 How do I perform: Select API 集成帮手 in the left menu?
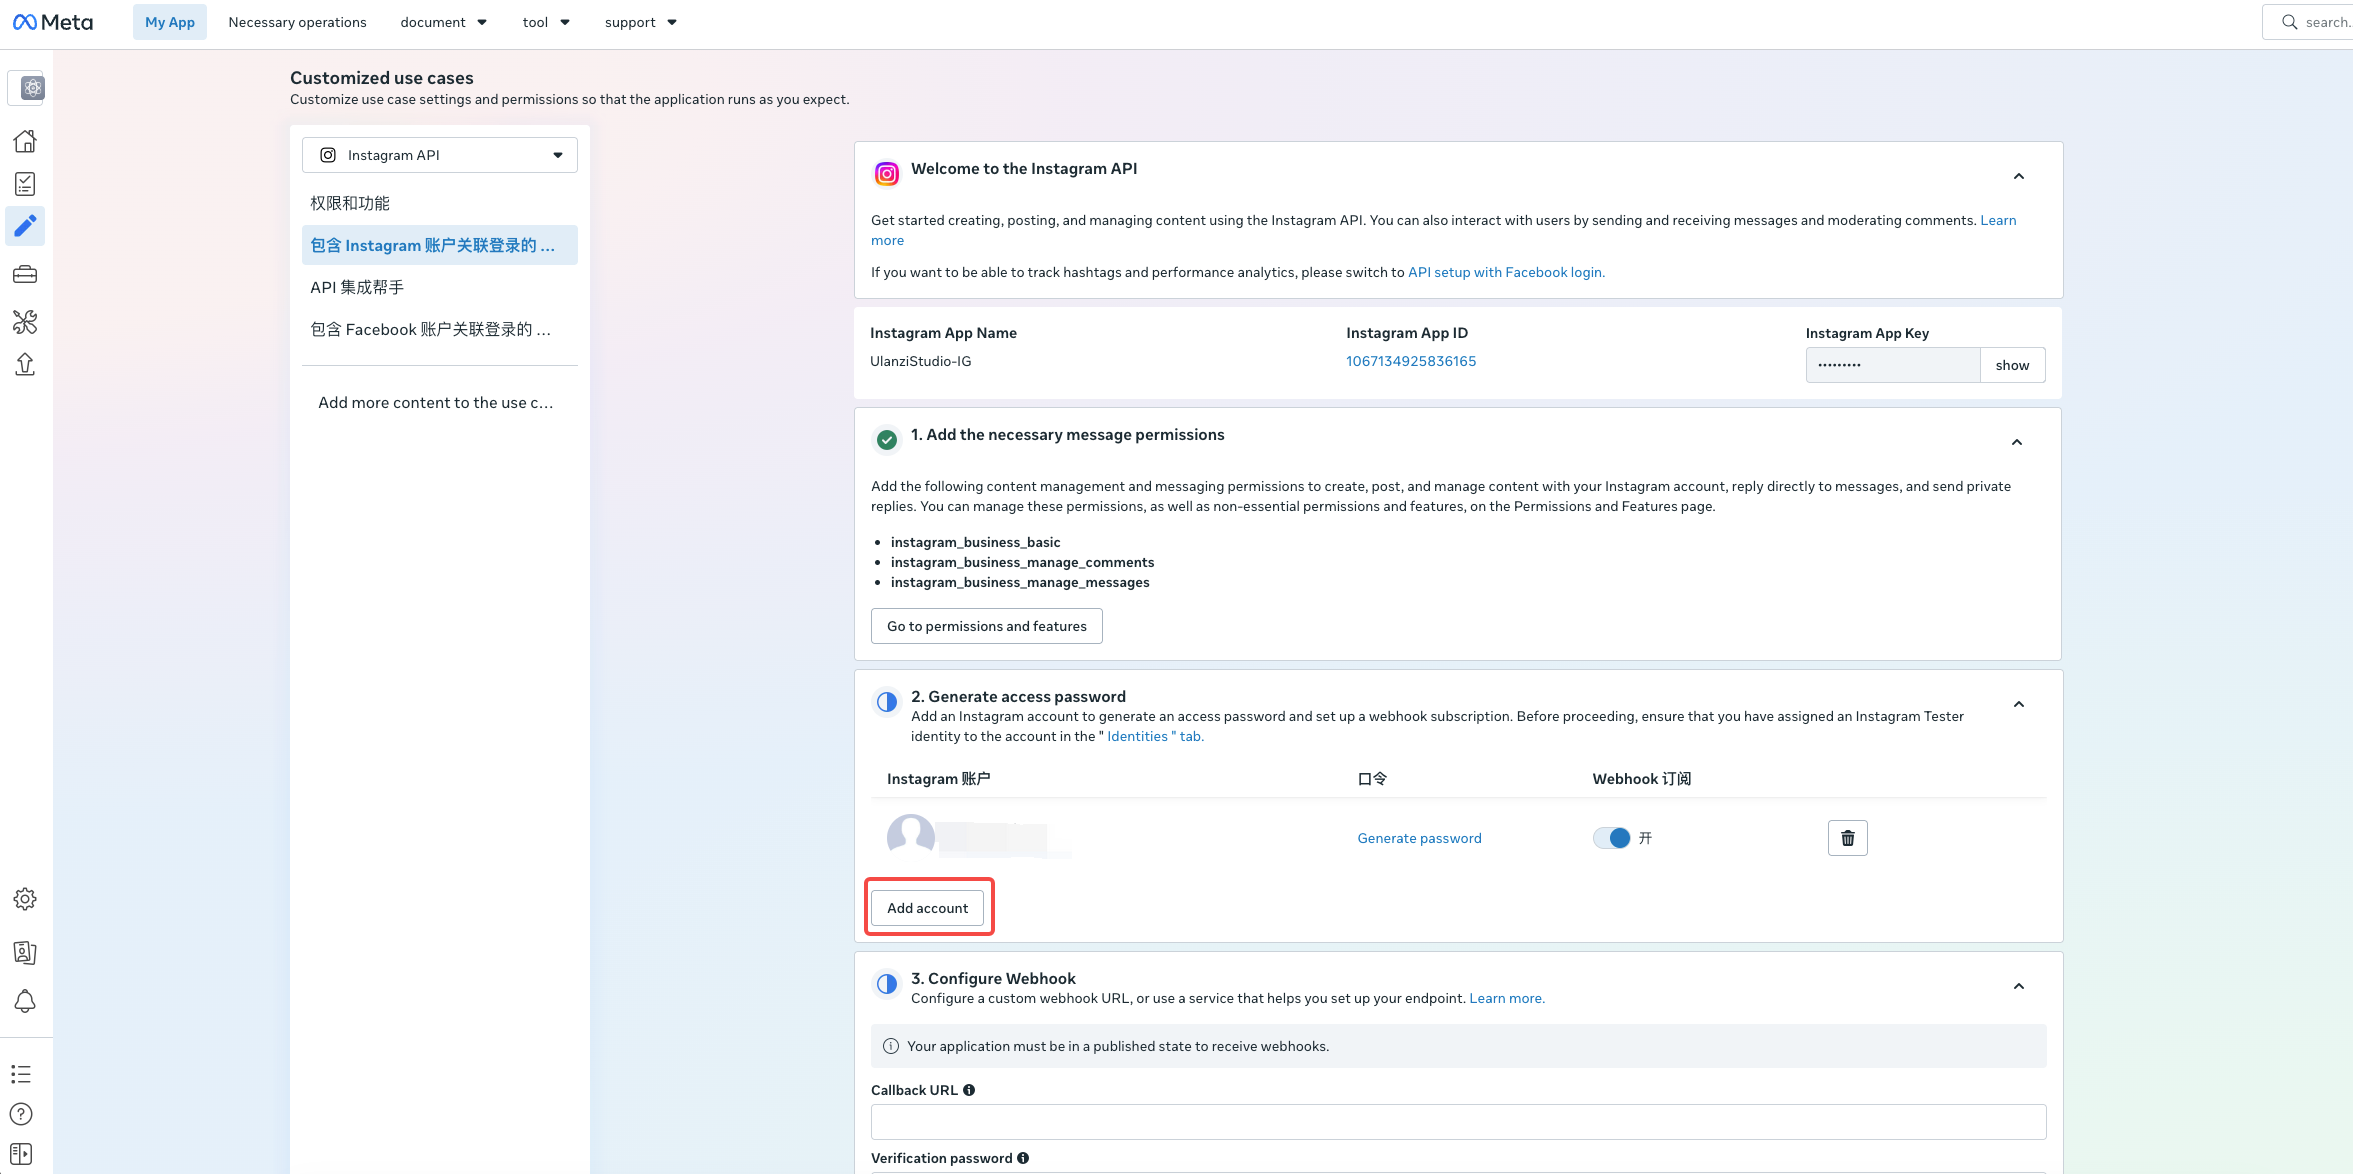coord(440,287)
